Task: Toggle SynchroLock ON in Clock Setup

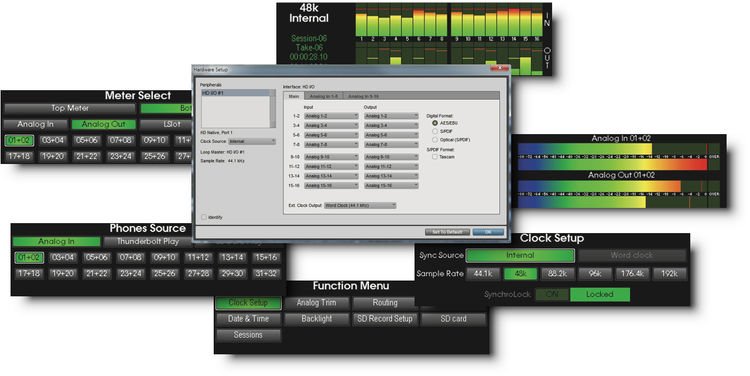Action: pos(551,294)
